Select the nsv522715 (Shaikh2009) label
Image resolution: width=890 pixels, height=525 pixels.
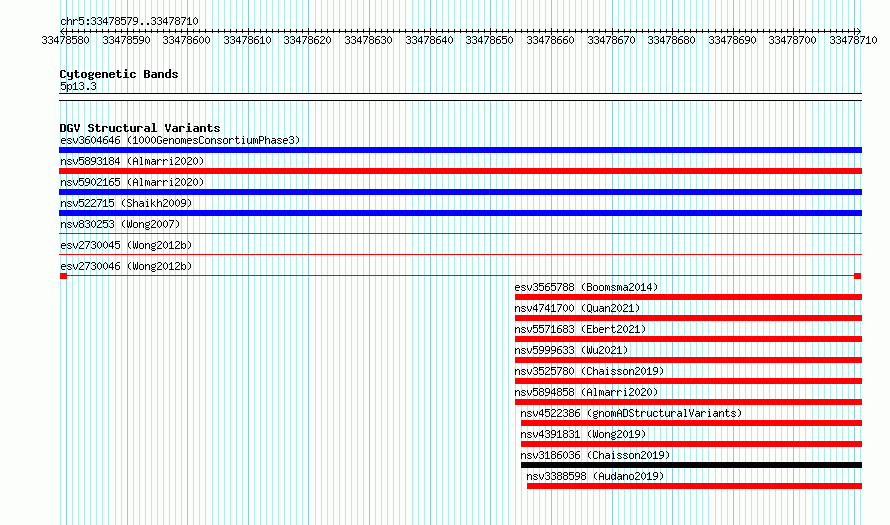(126, 203)
